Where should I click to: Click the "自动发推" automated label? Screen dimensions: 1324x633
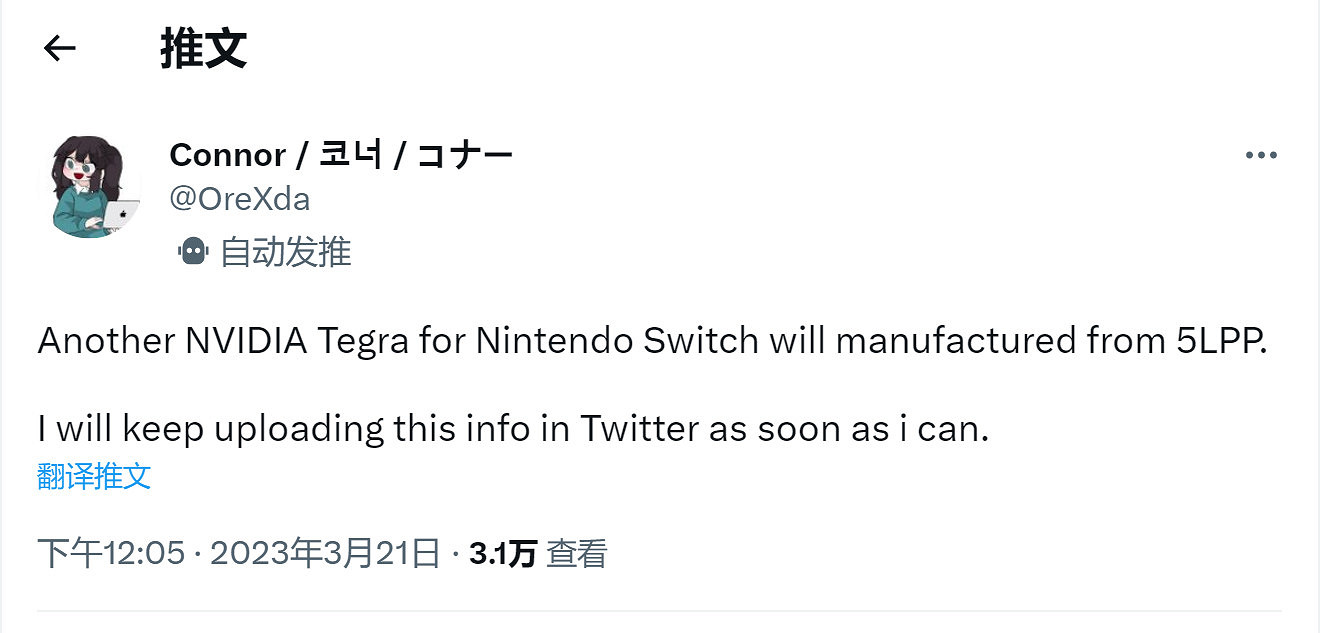pos(285,251)
